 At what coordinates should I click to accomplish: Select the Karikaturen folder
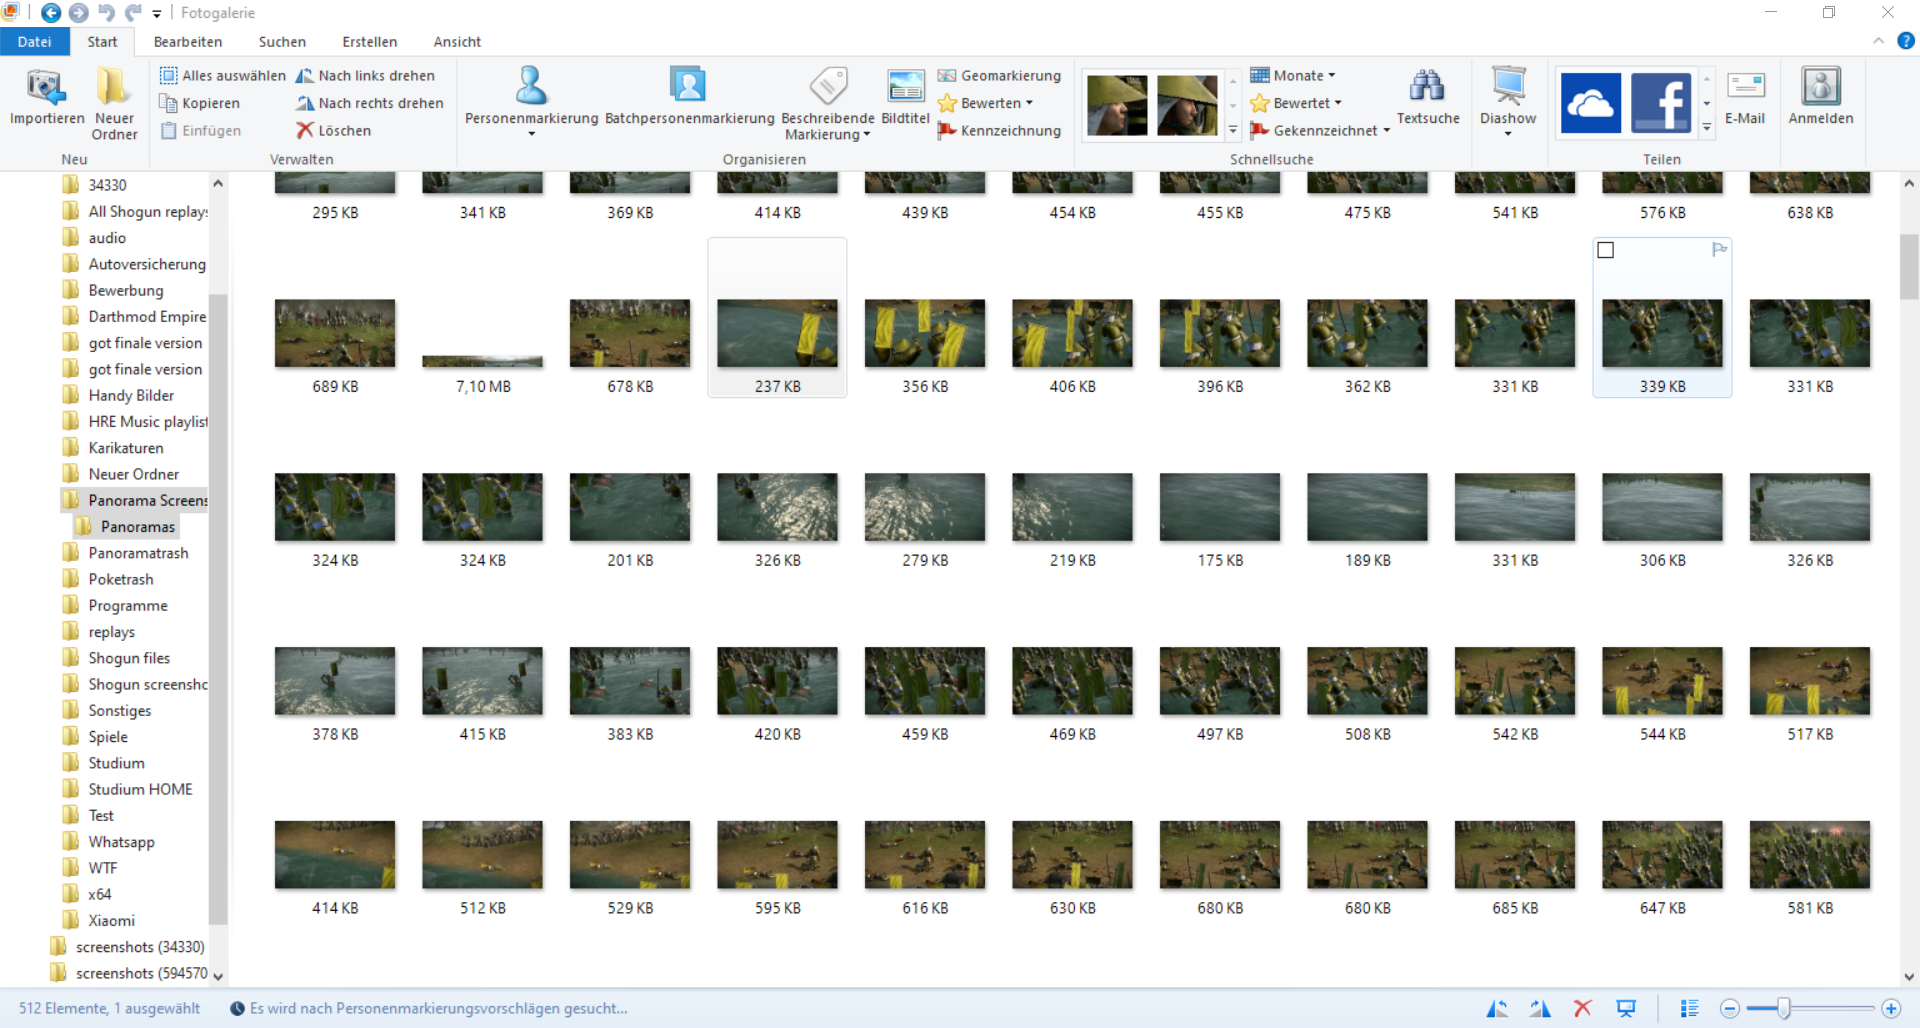(126, 448)
